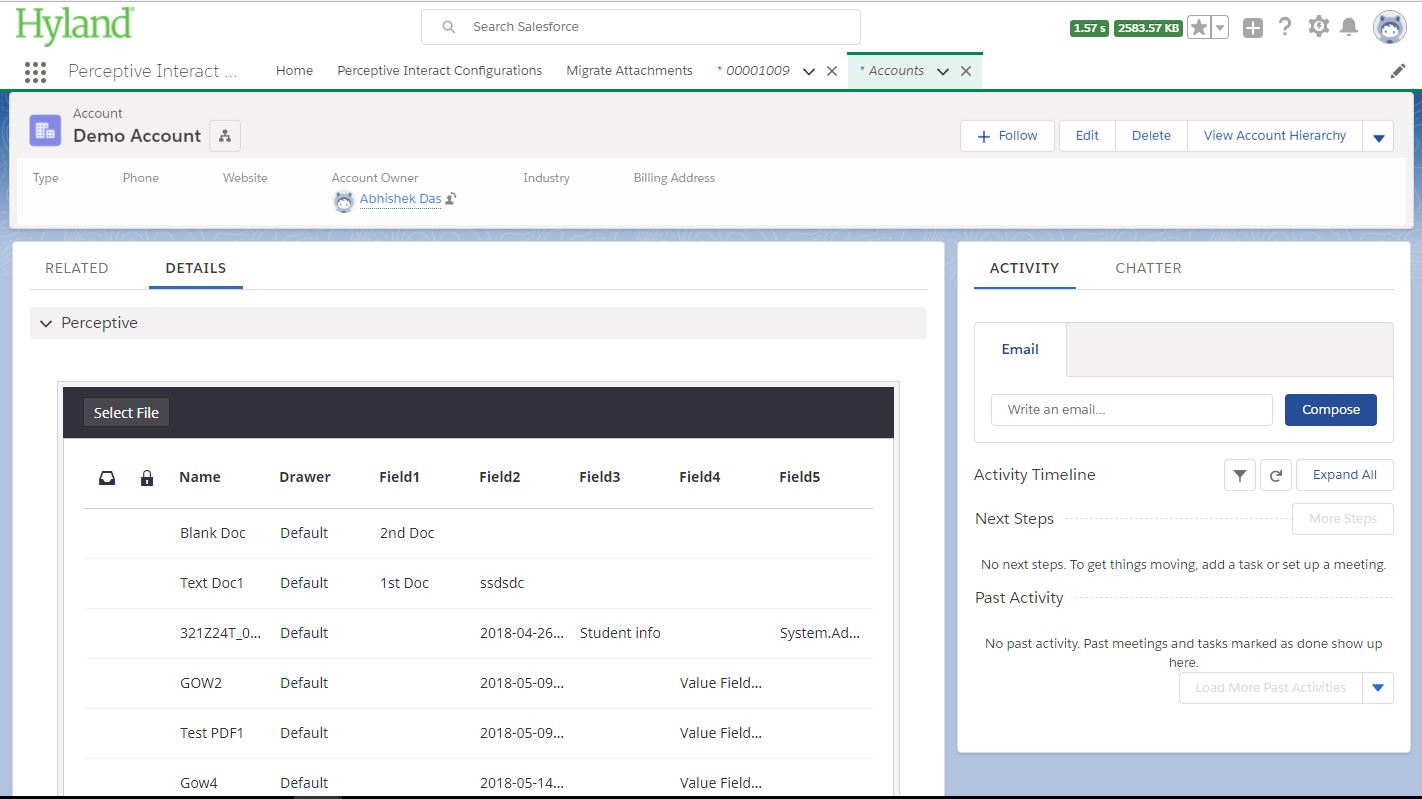Click the Edit button

click(1087, 136)
